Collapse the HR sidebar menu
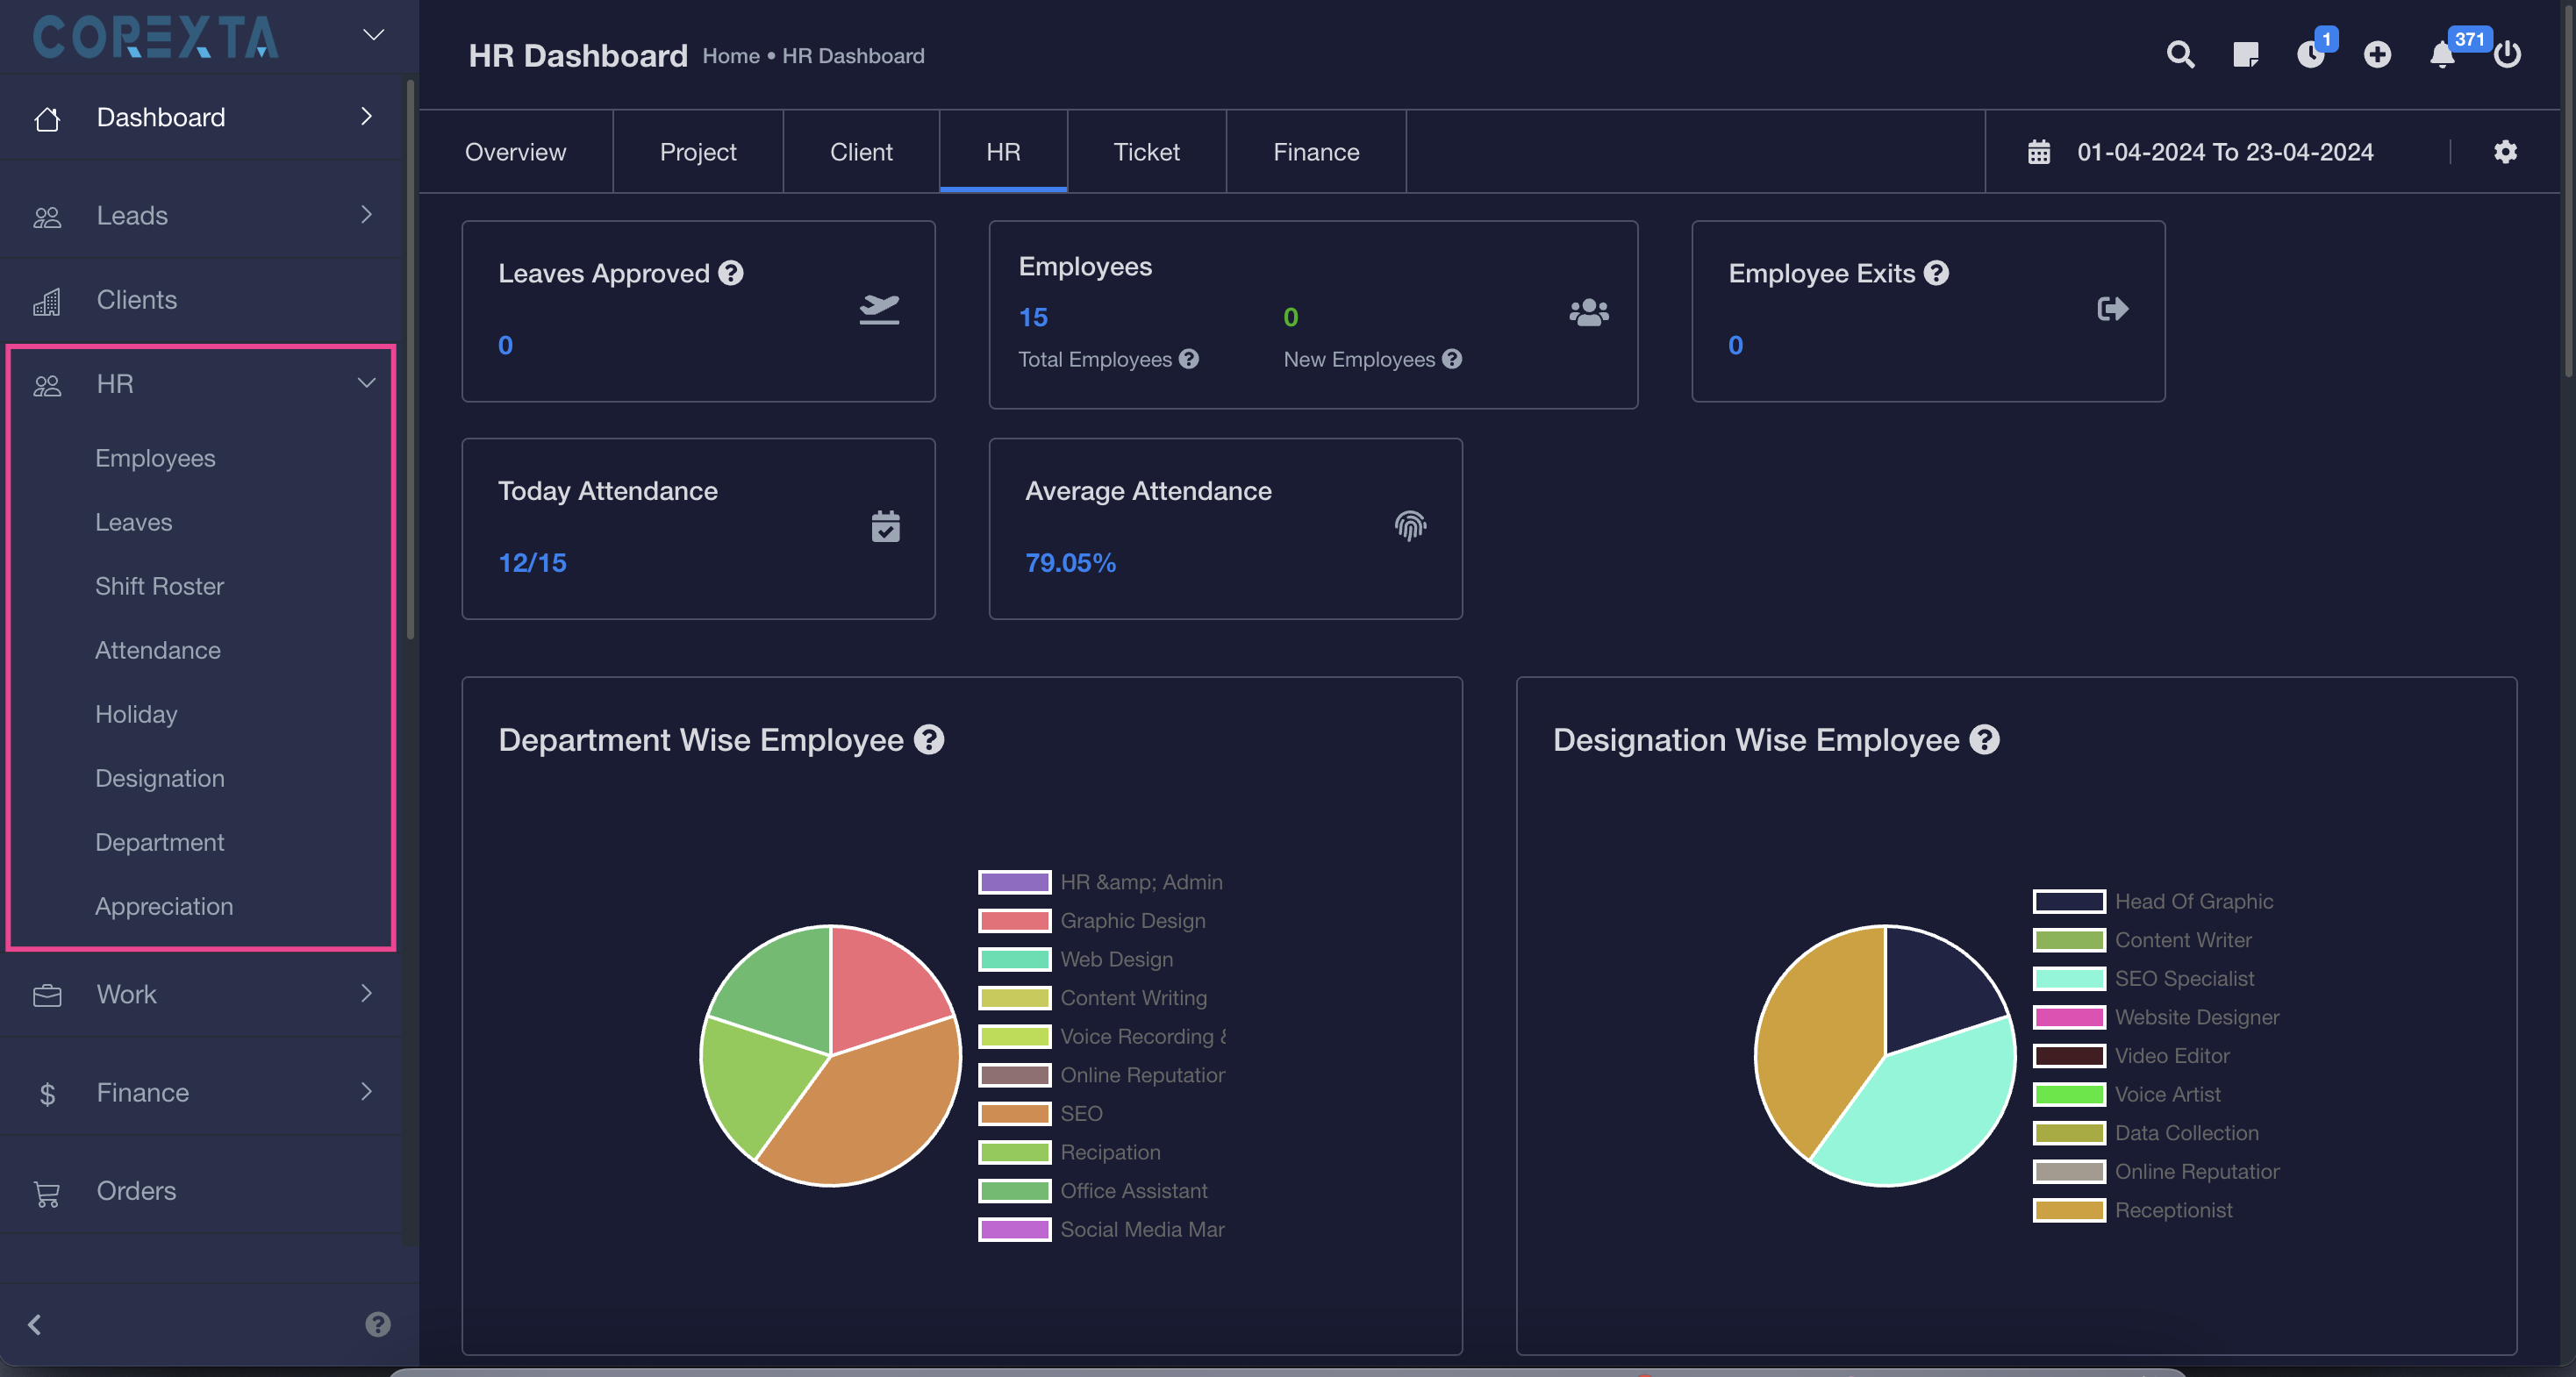The width and height of the screenshot is (2576, 1377). click(x=366, y=383)
